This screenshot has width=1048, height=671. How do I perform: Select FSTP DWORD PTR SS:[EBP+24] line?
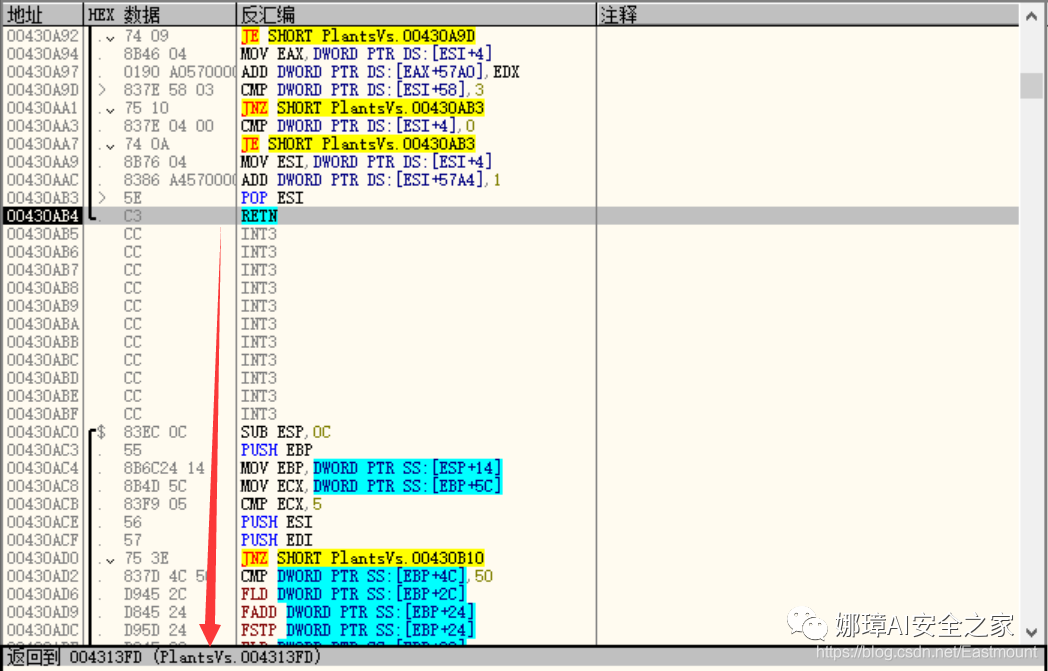(x=358, y=632)
